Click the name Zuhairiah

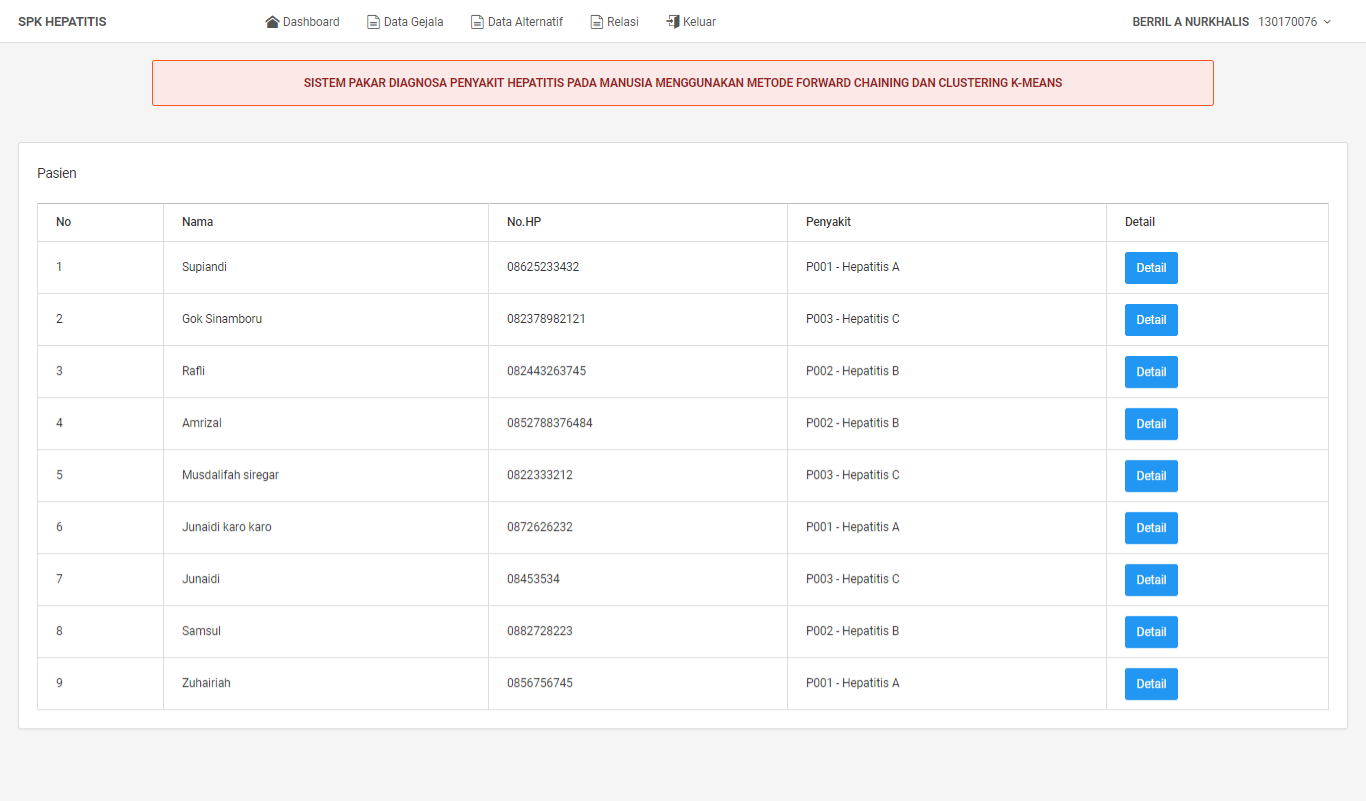tap(206, 683)
